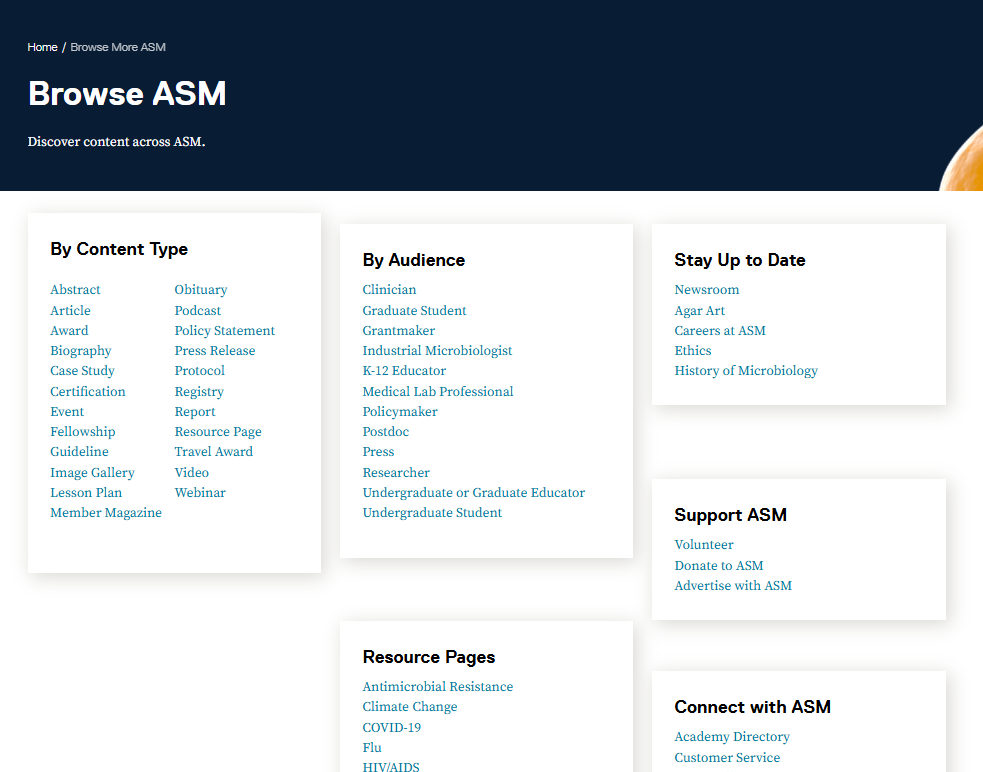The width and height of the screenshot is (983, 772).
Task: Open the Researcher audience link
Action: (396, 472)
